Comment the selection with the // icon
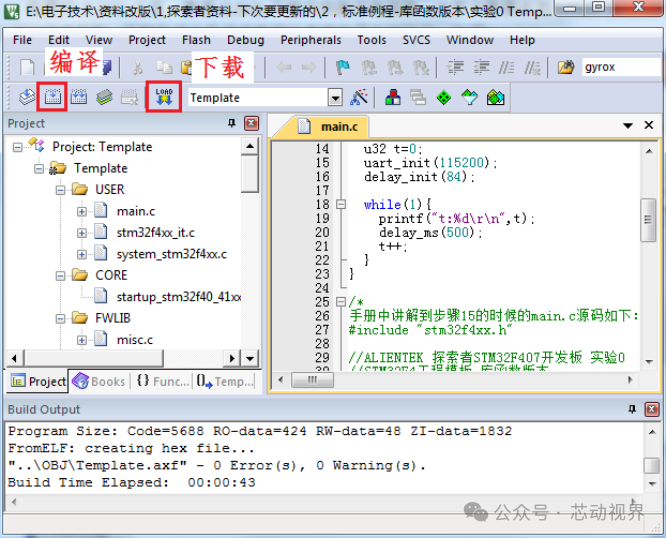666x539 pixels. pos(506,67)
